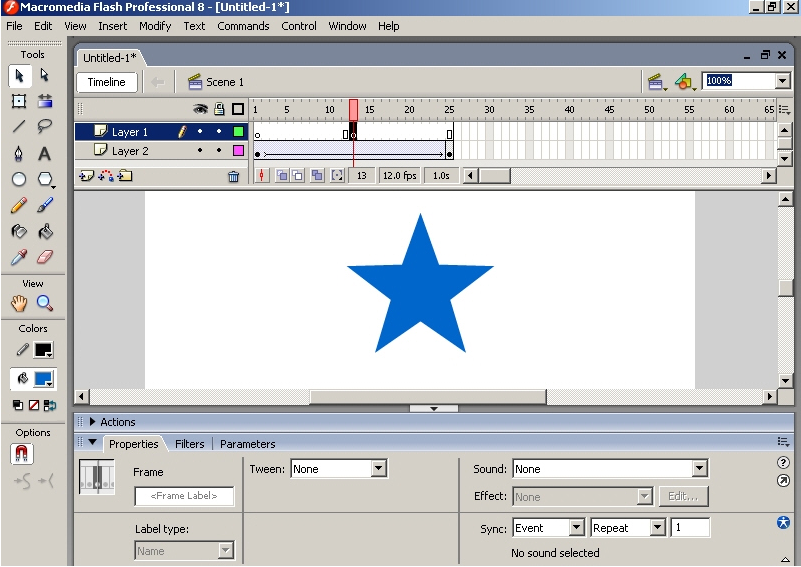Click the Edit Scene clapper icon
The height and width of the screenshot is (567, 801).
click(x=656, y=82)
